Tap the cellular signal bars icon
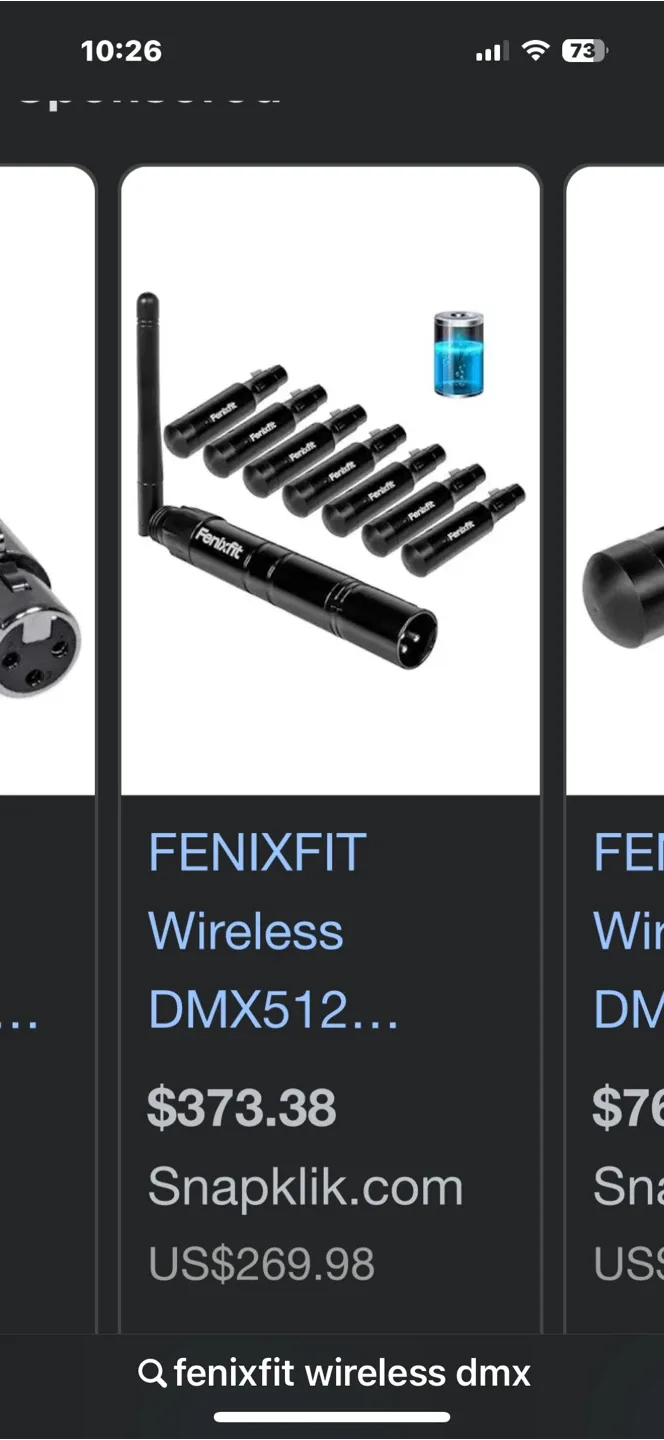 point(492,51)
